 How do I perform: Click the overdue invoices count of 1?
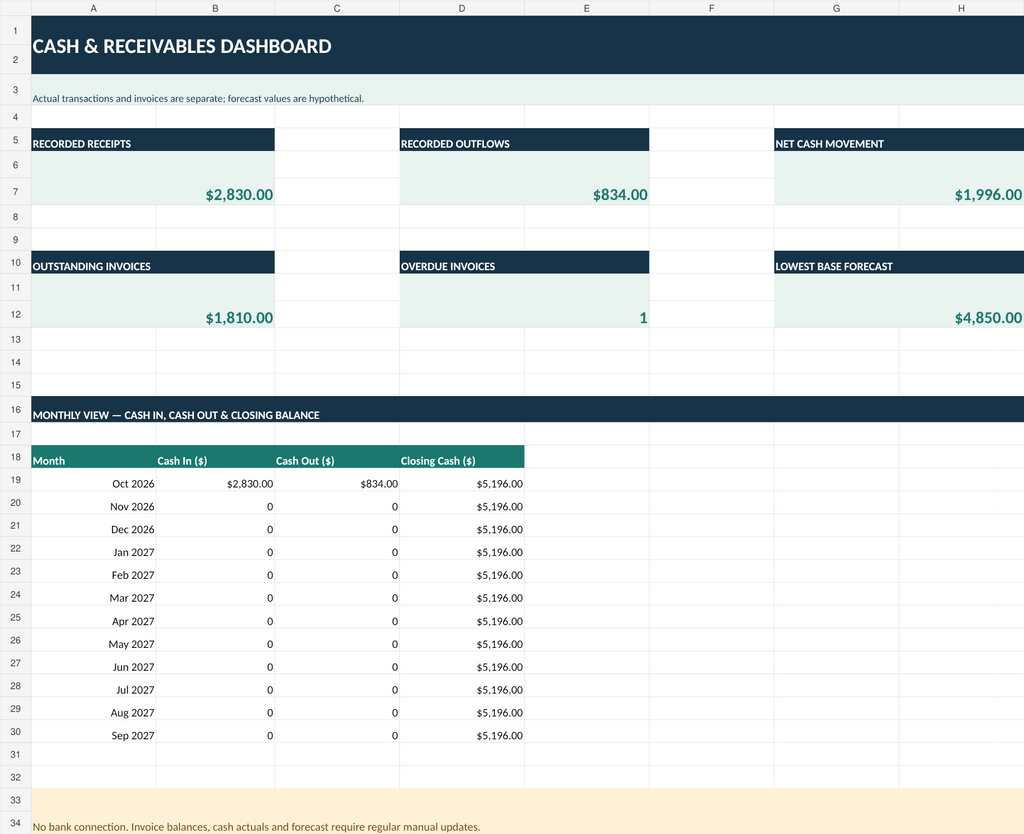(524, 301)
